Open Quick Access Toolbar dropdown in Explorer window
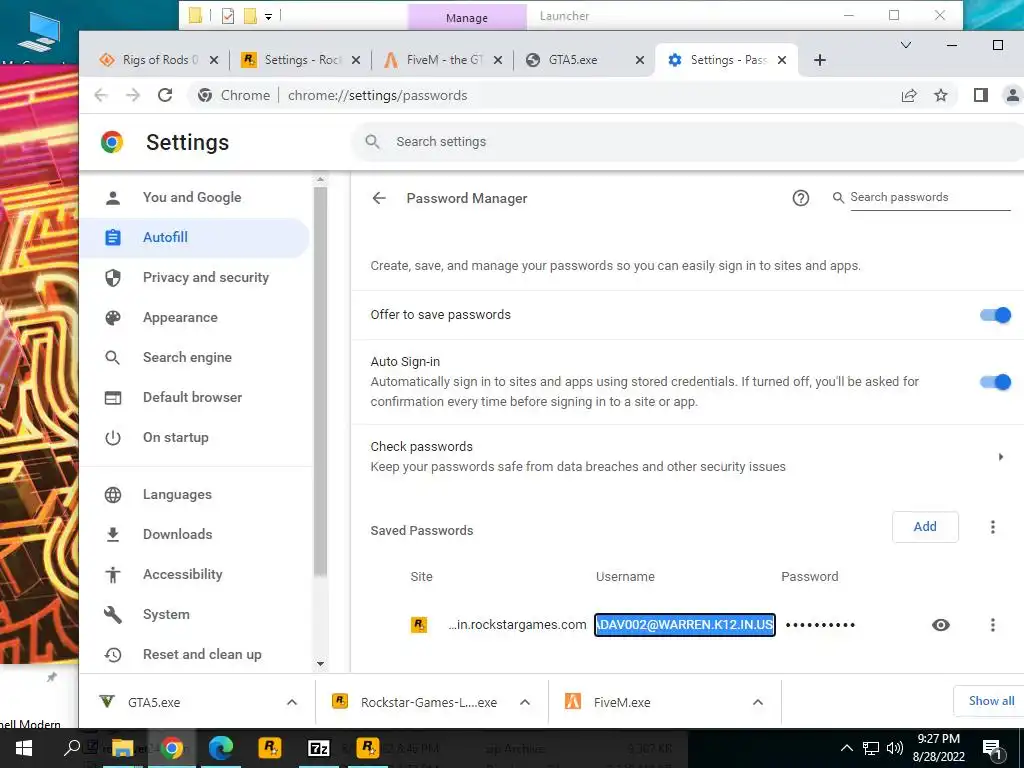This screenshot has width=1024, height=768. click(x=268, y=16)
